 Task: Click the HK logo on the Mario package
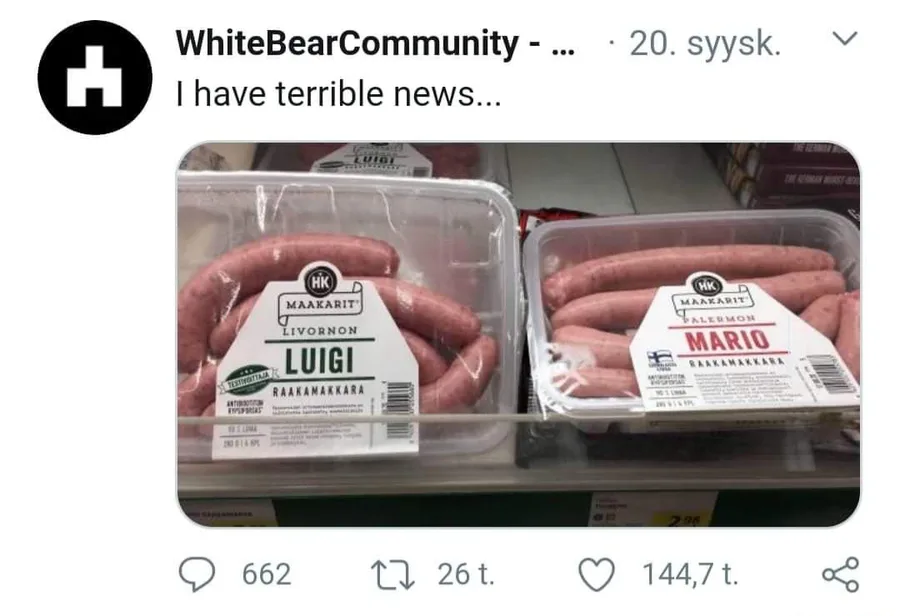(707, 285)
